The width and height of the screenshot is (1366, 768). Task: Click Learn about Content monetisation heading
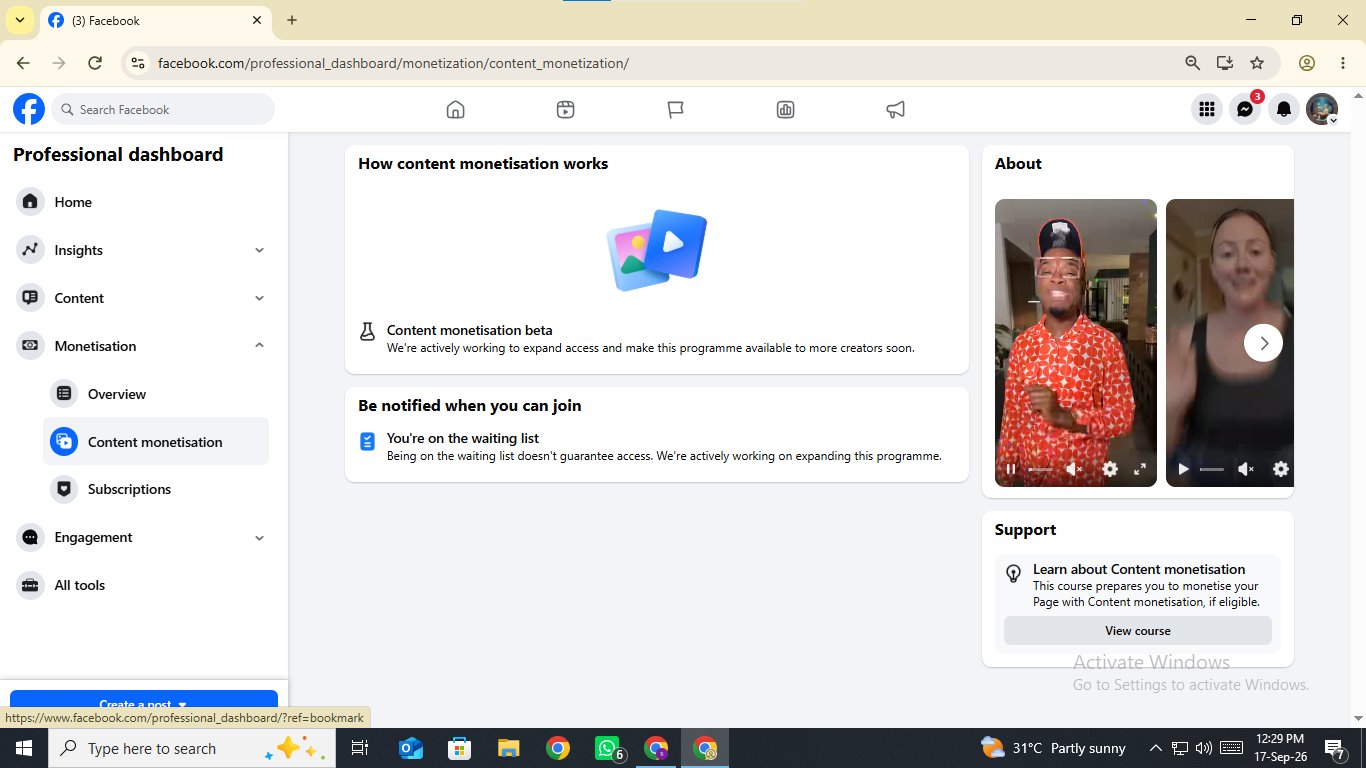1139,569
